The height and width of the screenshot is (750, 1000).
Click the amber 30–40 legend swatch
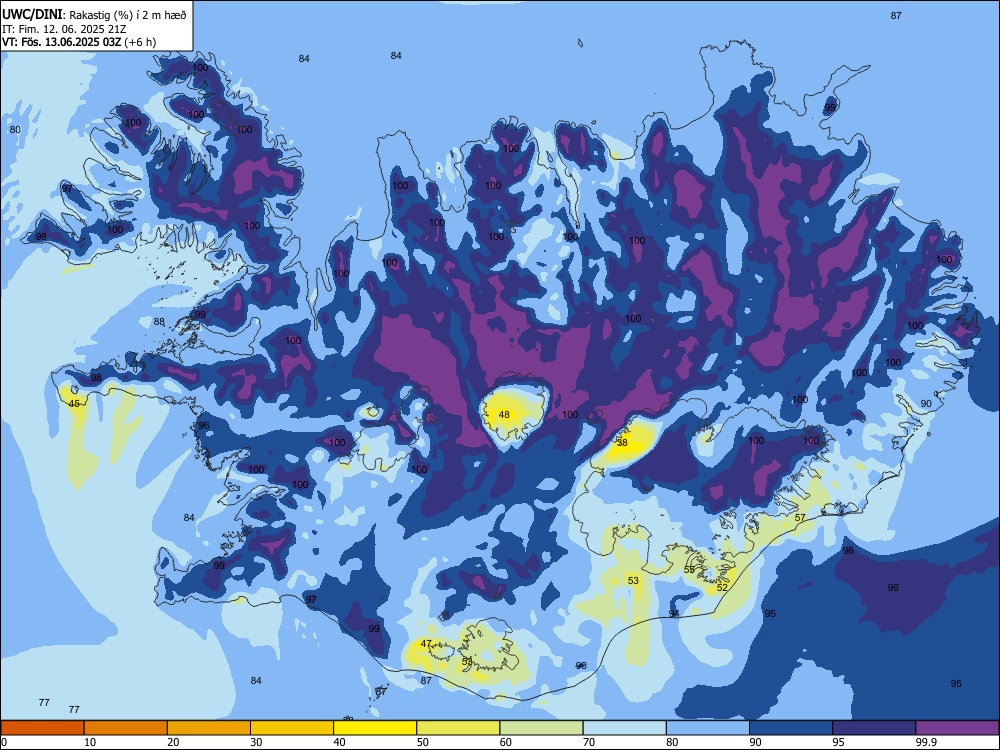pyautogui.click(x=292, y=728)
